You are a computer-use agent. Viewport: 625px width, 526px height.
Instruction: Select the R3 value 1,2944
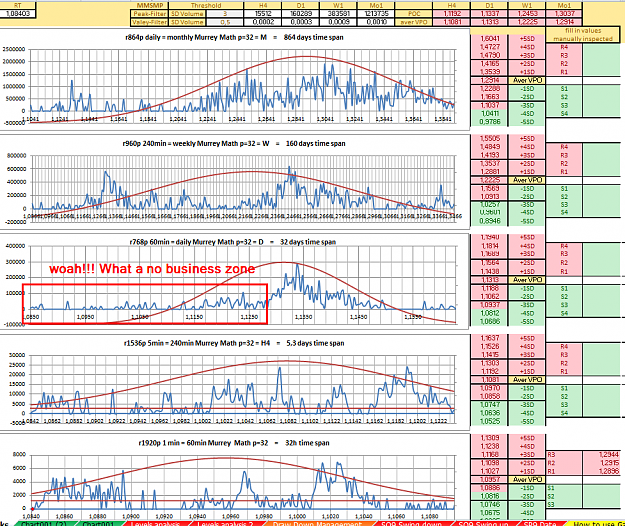coord(602,454)
